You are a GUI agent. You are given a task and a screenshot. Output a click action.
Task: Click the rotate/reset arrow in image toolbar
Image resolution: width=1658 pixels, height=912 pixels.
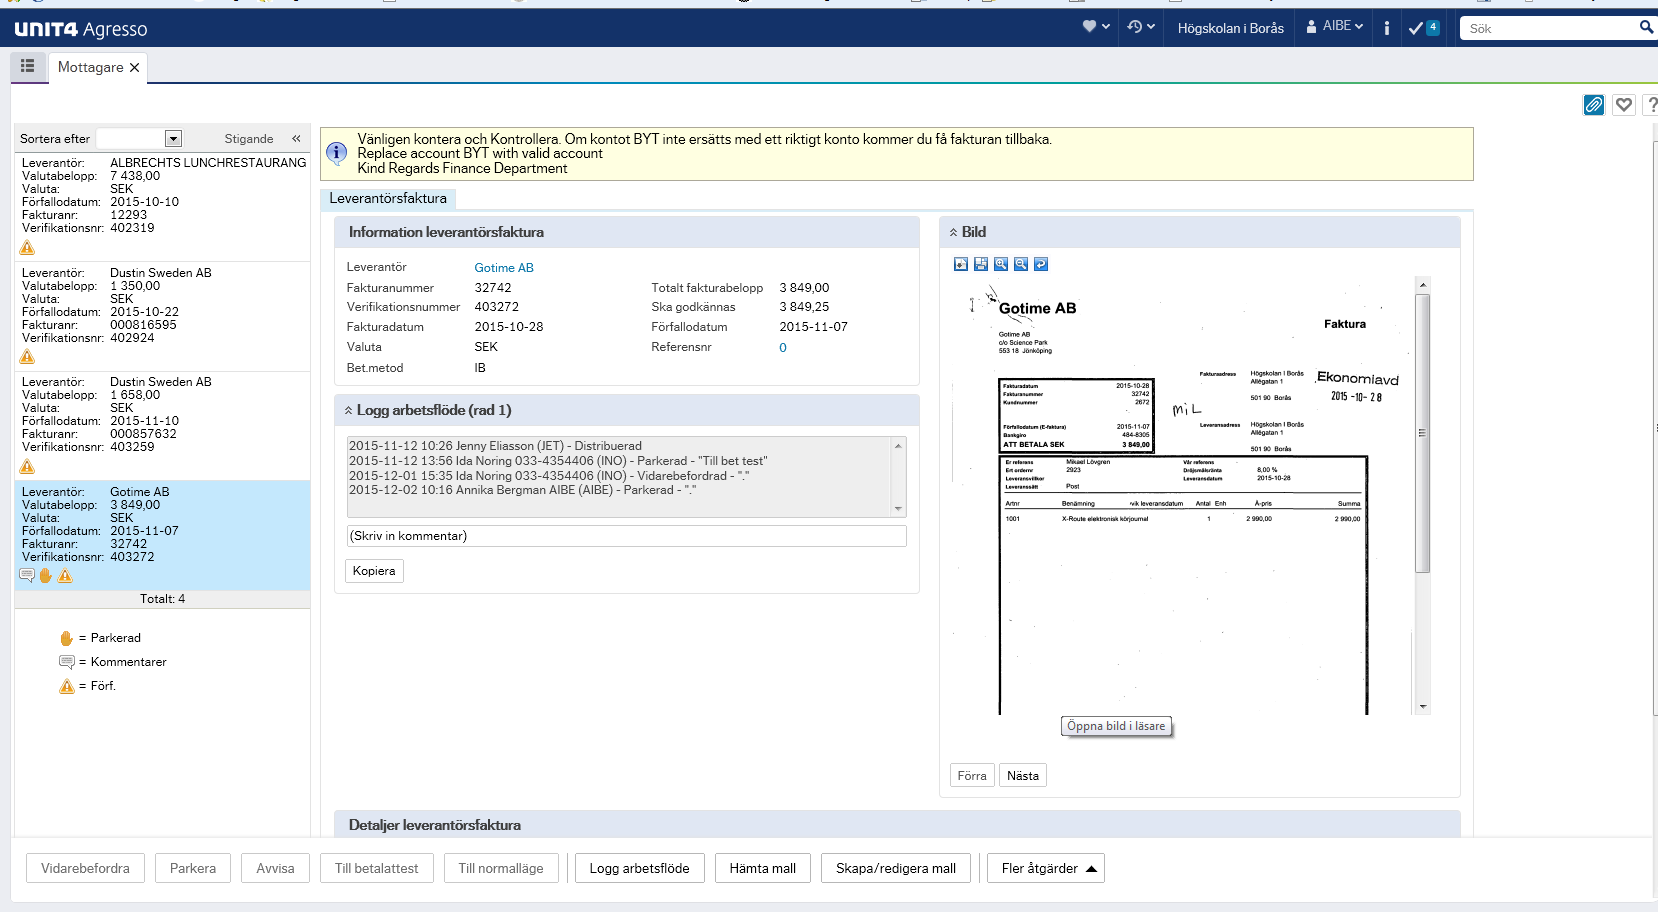click(x=1041, y=264)
